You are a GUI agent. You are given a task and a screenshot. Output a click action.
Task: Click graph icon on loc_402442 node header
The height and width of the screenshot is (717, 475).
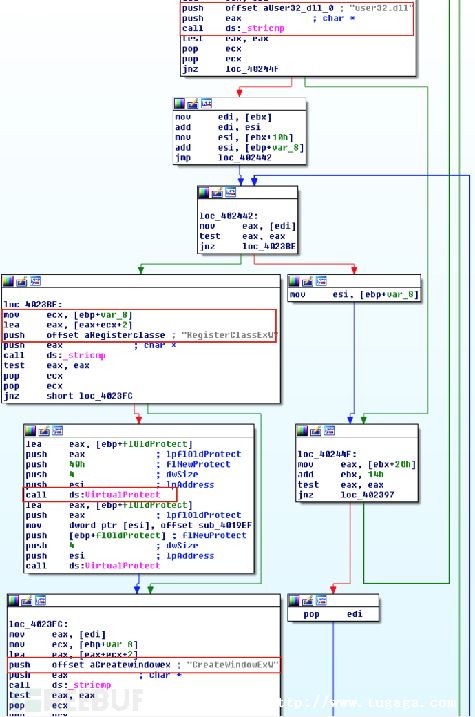coord(230,193)
